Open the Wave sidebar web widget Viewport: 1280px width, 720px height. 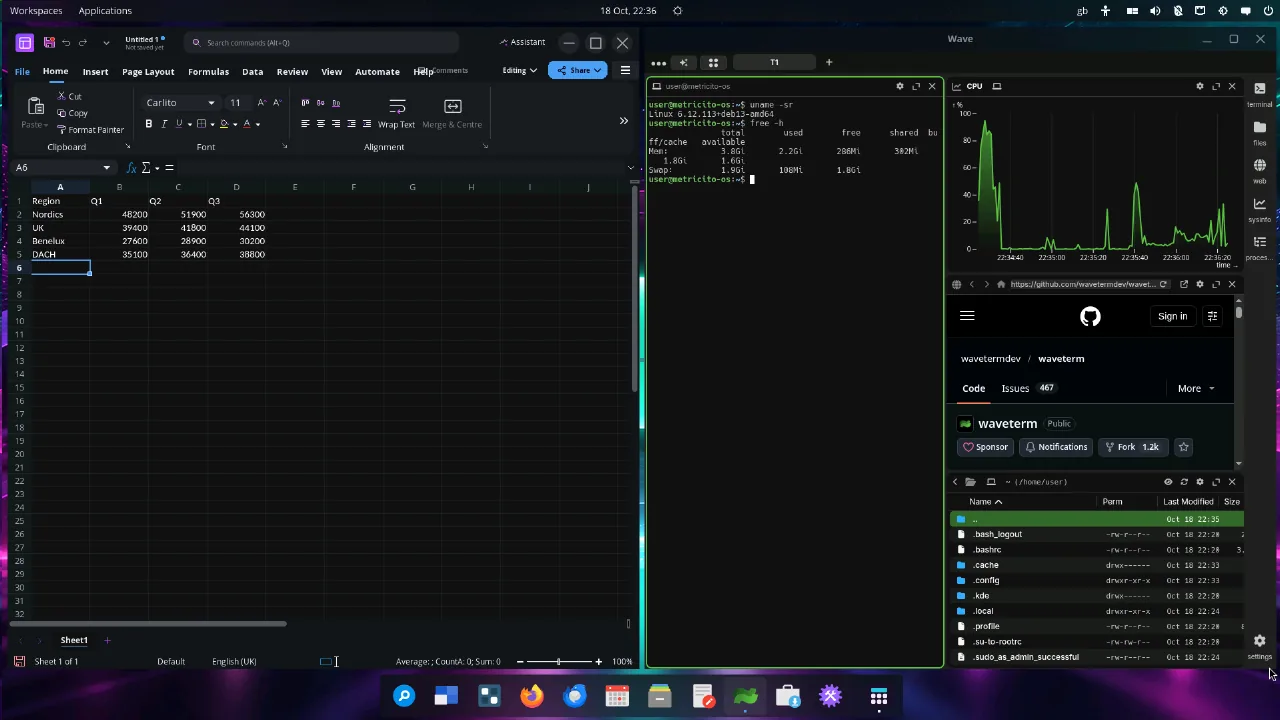[x=1260, y=170]
